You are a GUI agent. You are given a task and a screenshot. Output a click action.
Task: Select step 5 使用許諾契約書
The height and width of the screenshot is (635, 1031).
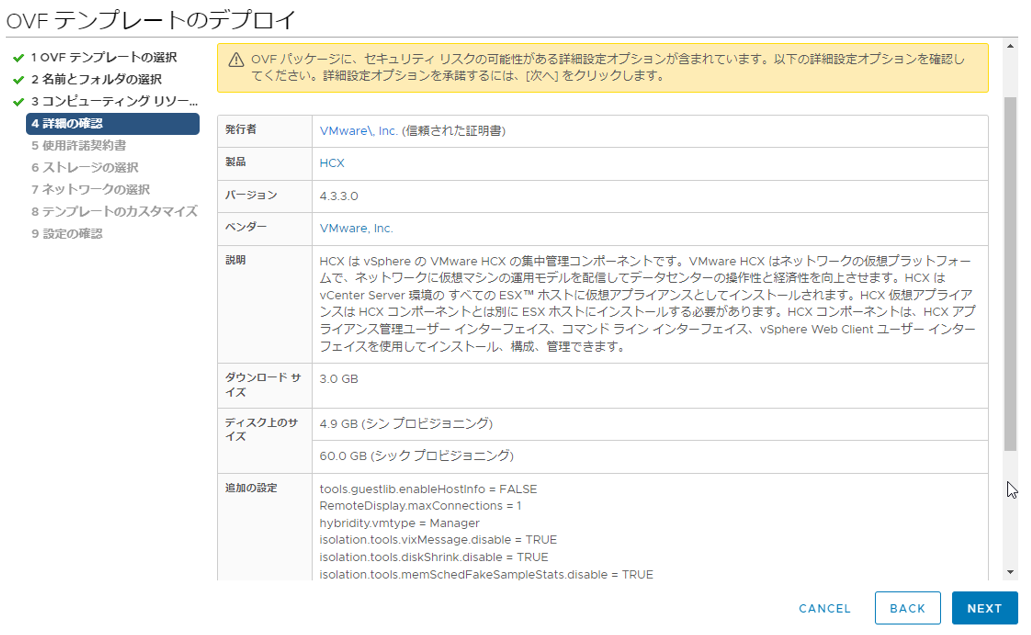point(78,146)
